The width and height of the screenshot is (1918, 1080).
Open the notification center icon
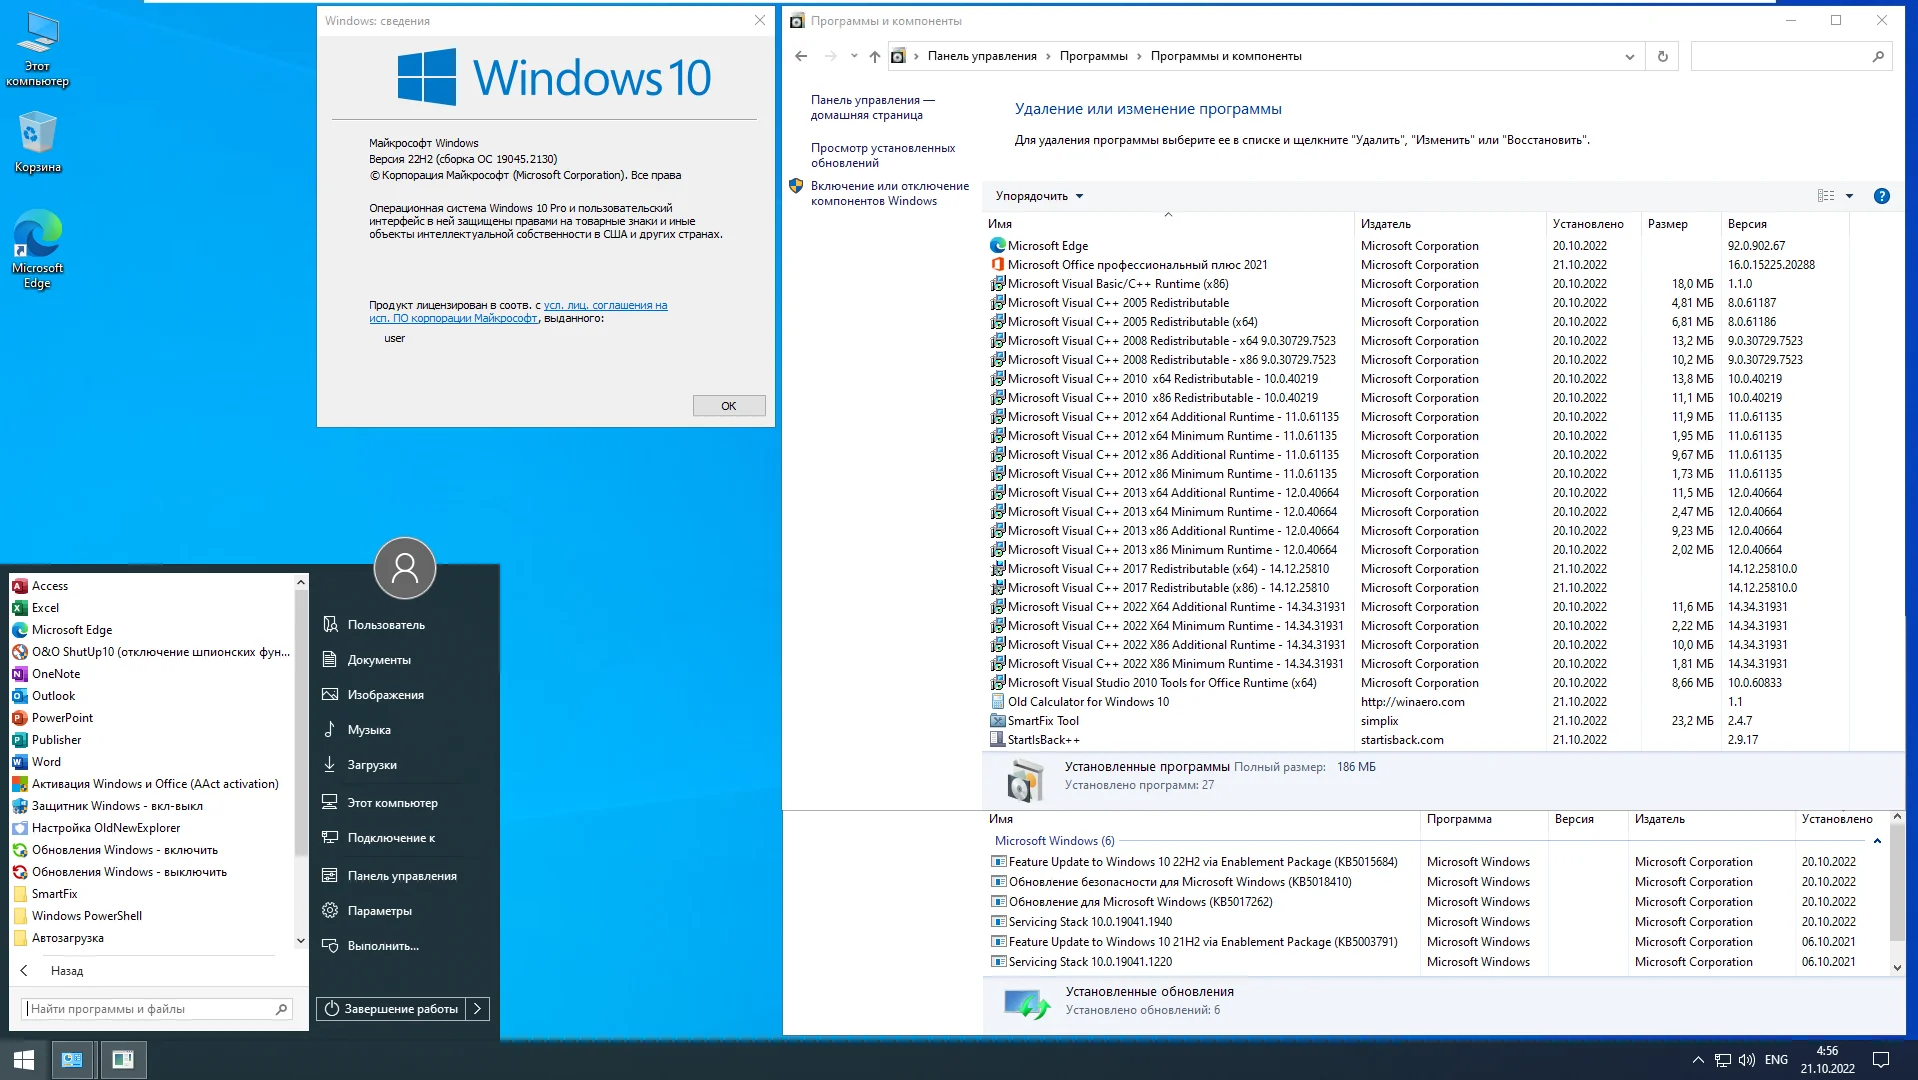point(1880,1060)
